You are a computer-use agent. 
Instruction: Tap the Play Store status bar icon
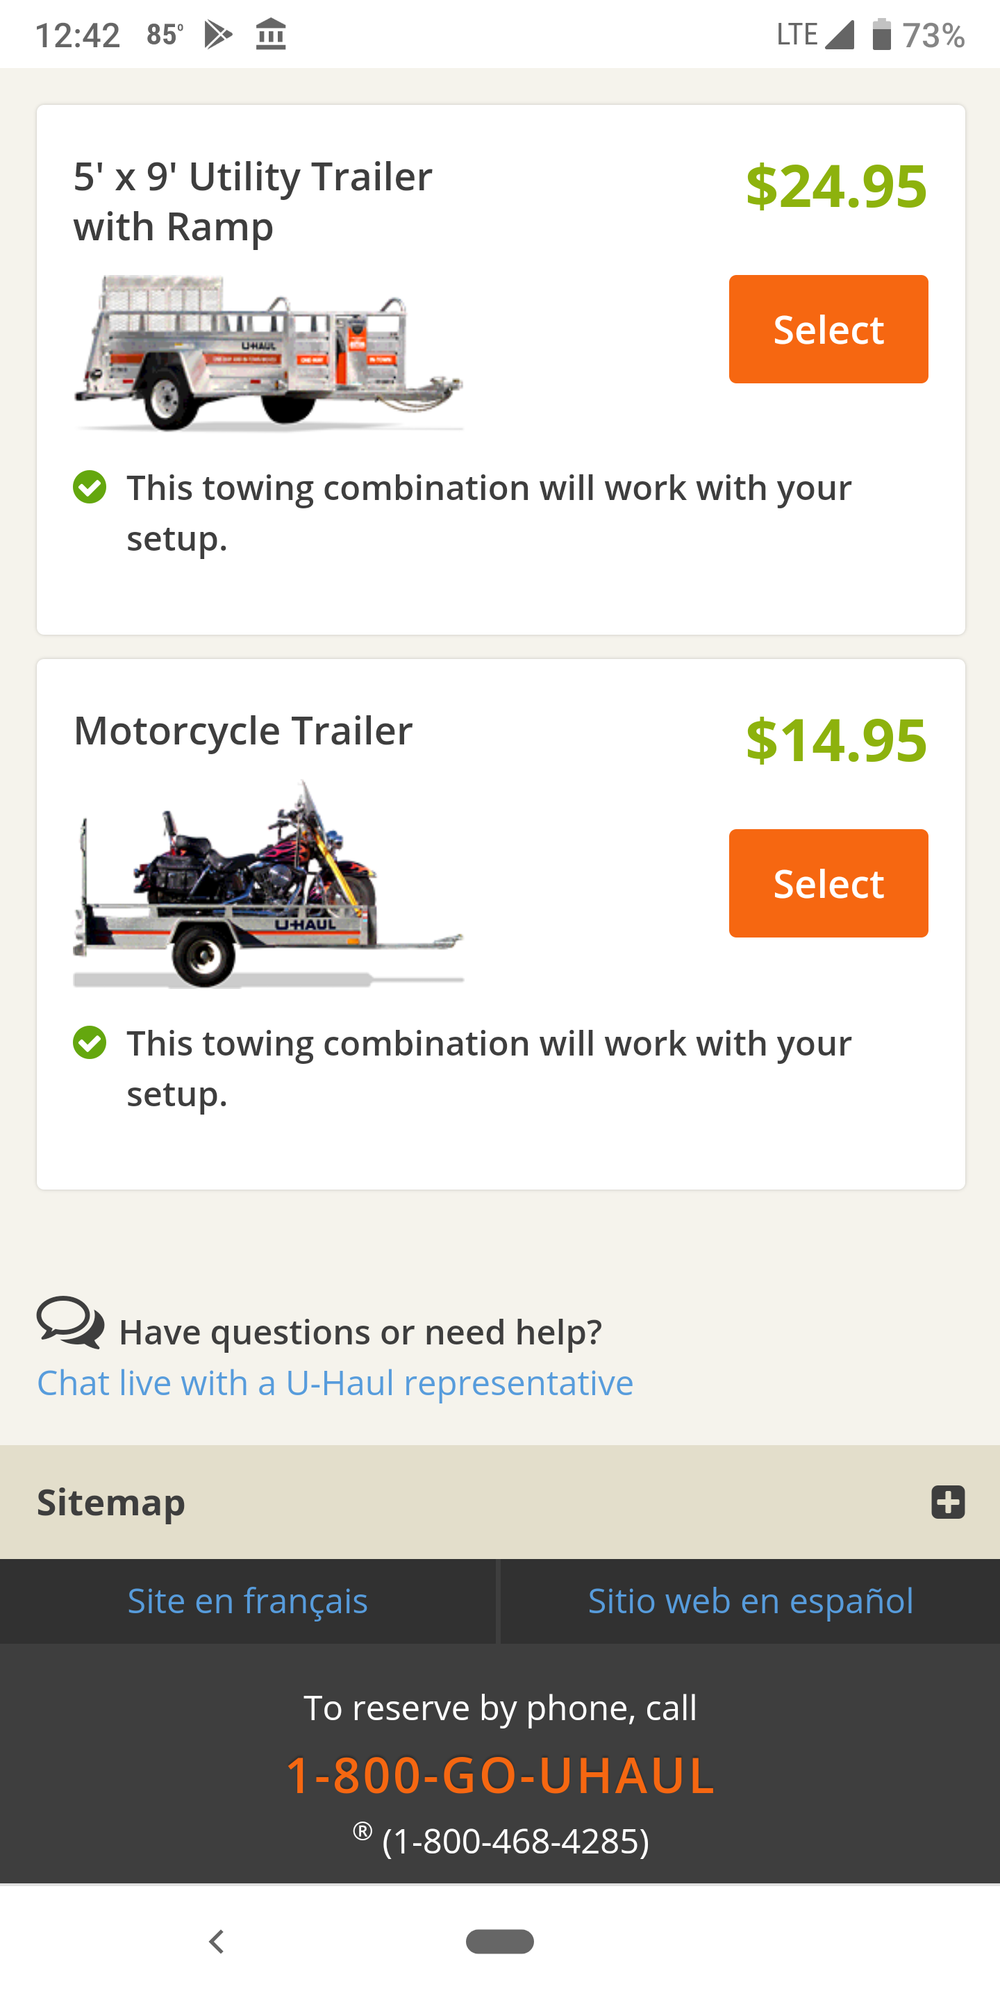tap(218, 35)
